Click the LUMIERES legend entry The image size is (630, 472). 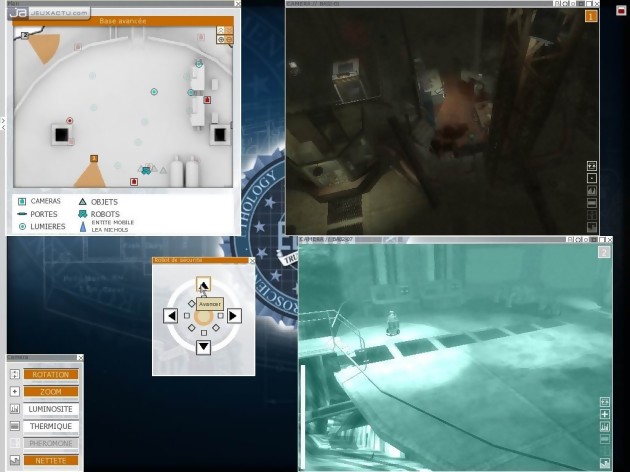pos(42,227)
